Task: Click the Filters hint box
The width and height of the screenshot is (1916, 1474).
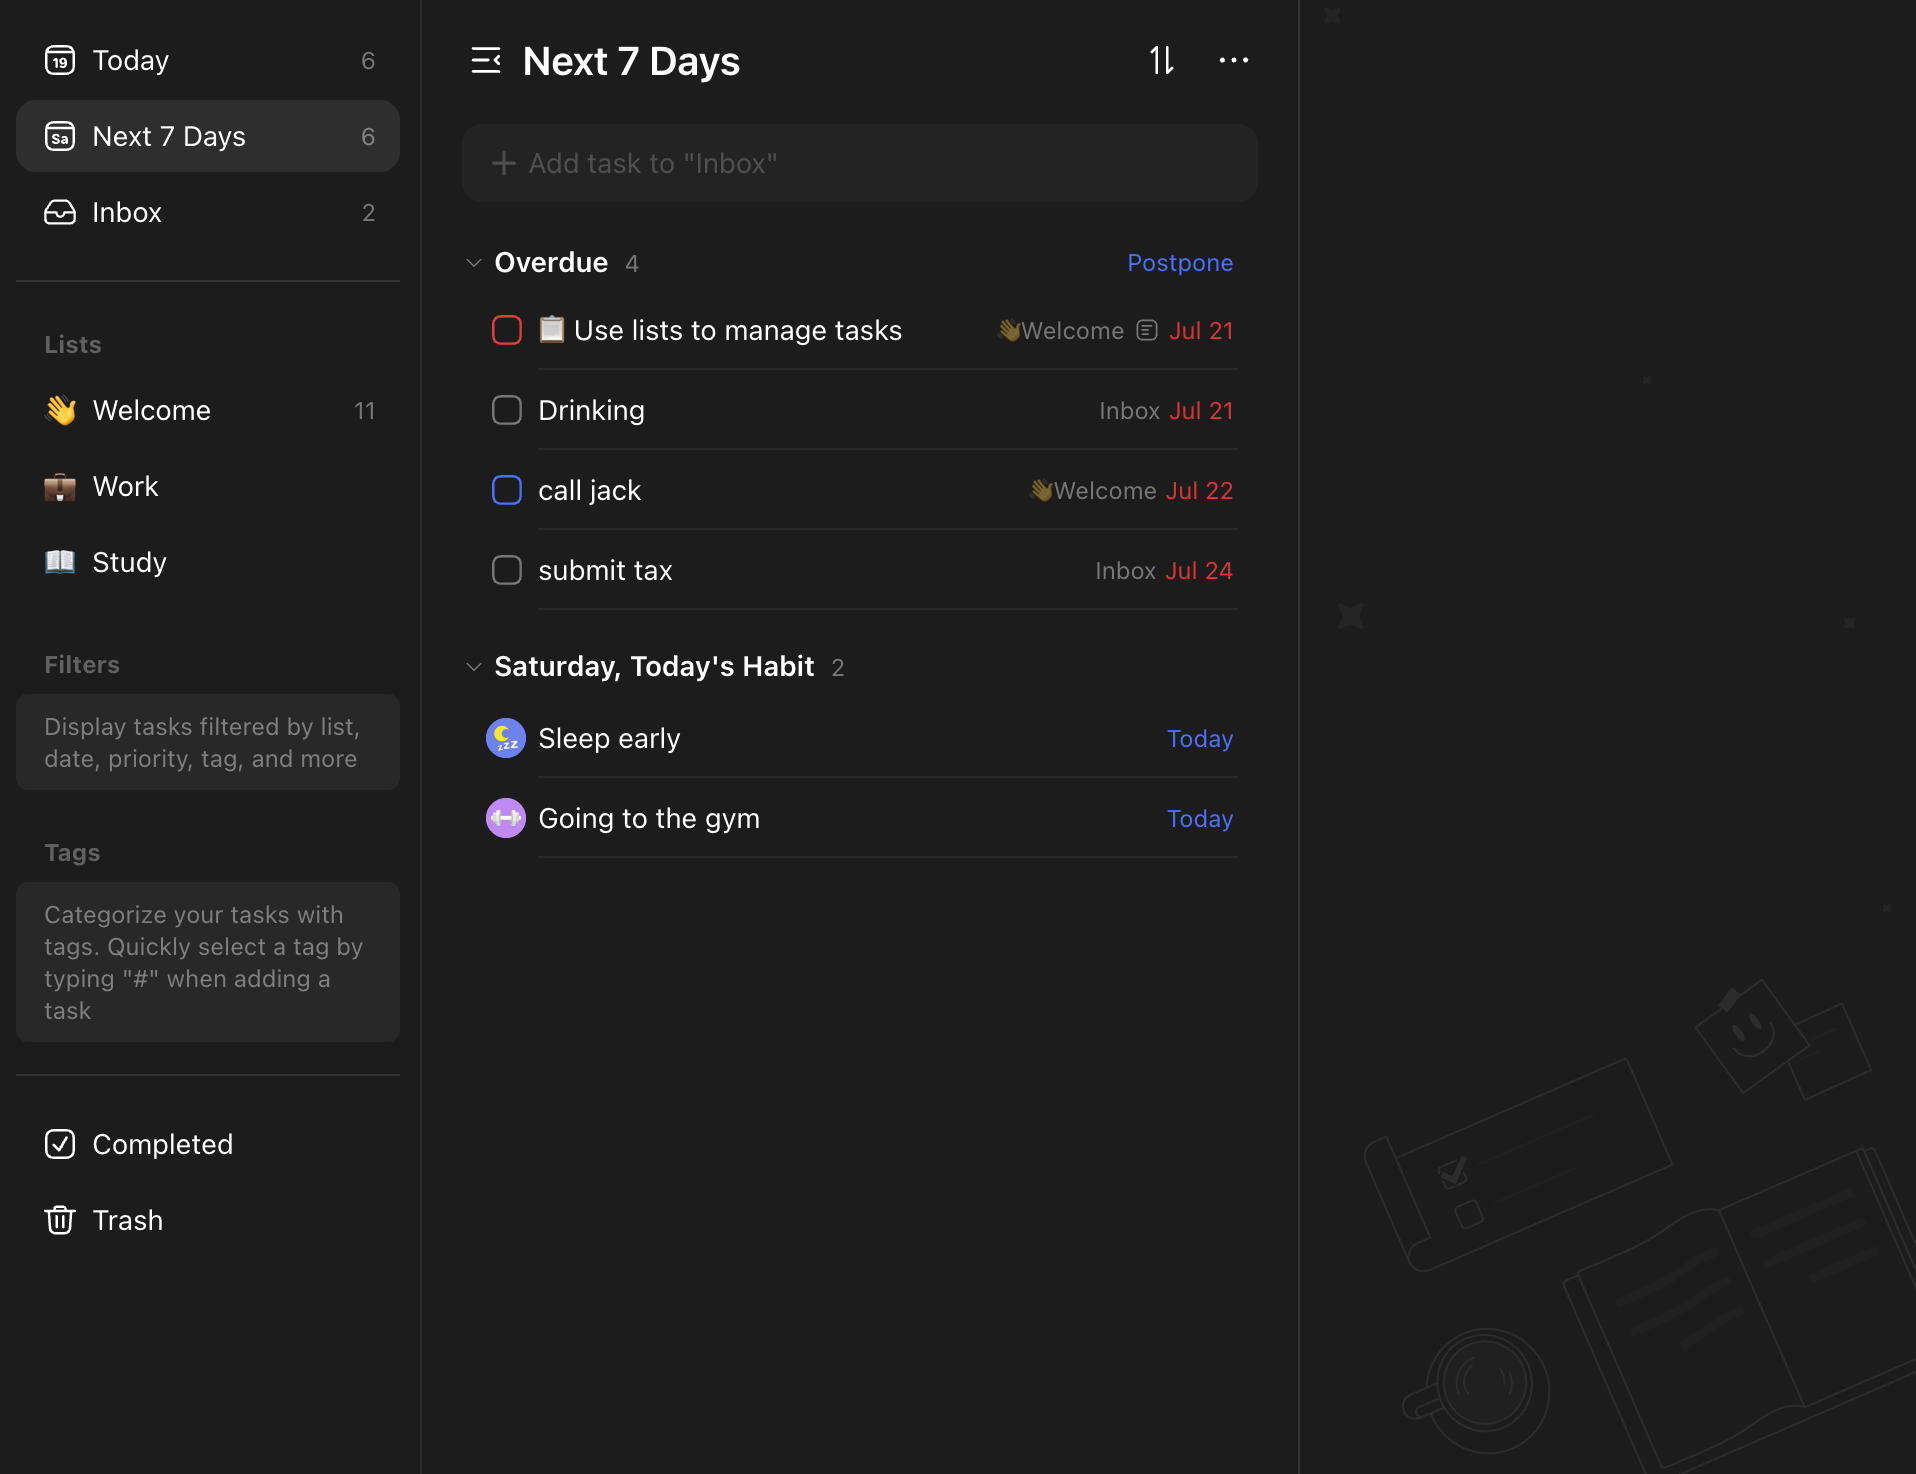Action: point(208,743)
